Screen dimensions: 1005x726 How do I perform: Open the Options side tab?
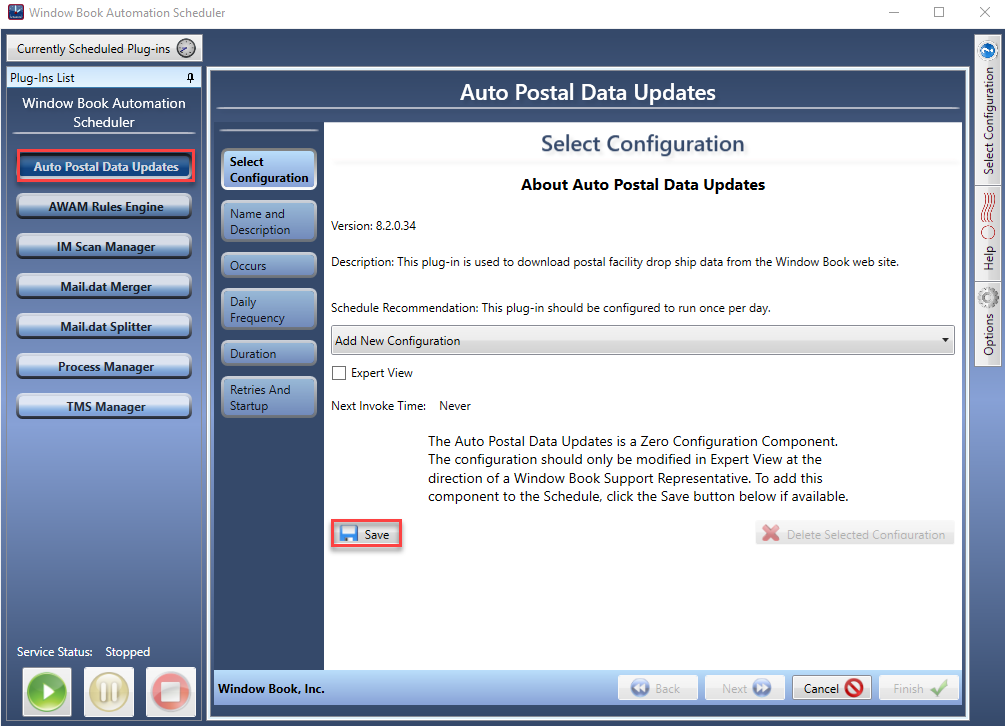pos(988,324)
